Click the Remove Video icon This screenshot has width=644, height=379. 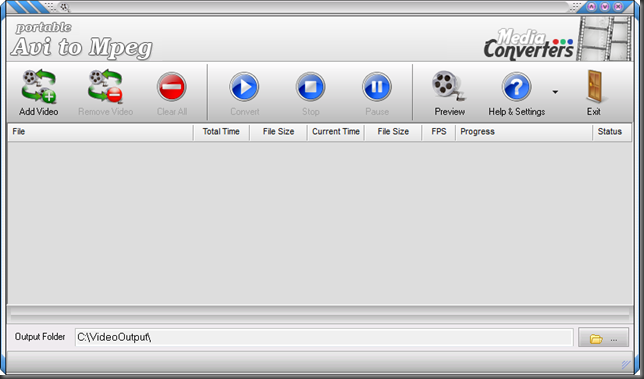tap(105, 86)
